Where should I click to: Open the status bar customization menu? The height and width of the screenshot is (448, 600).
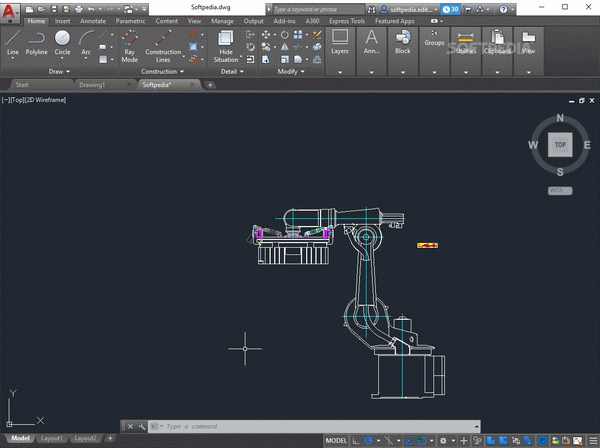(593, 441)
